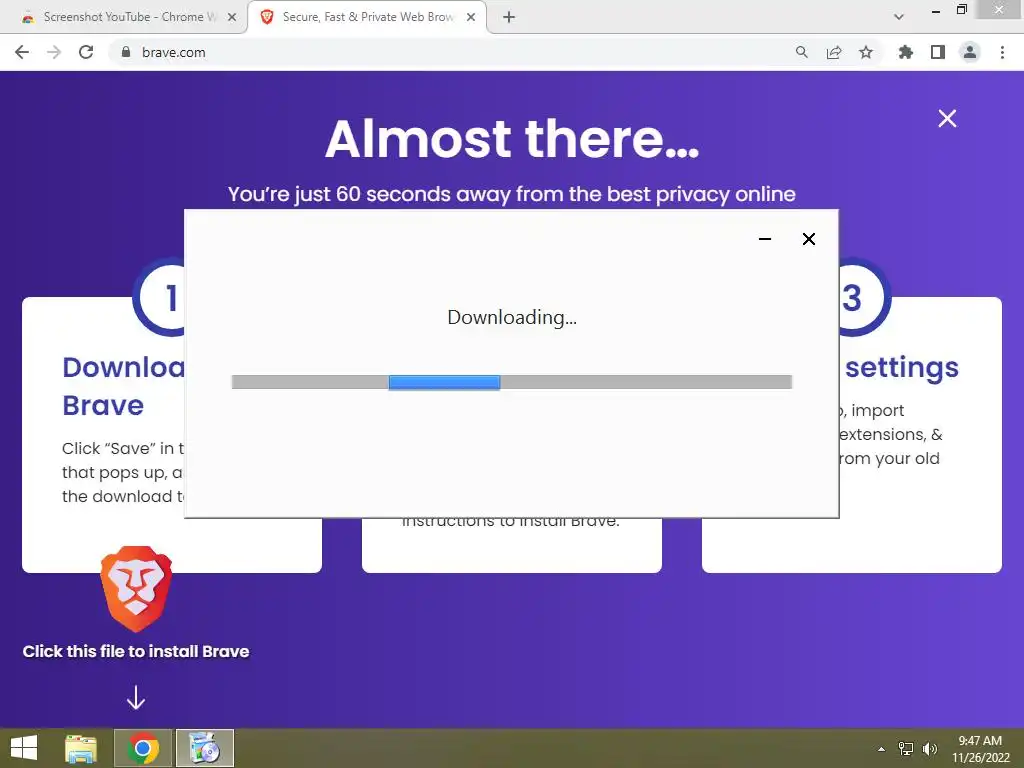
Task: Toggle the Chrome side panel icon
Action: (x=938, y=52)
